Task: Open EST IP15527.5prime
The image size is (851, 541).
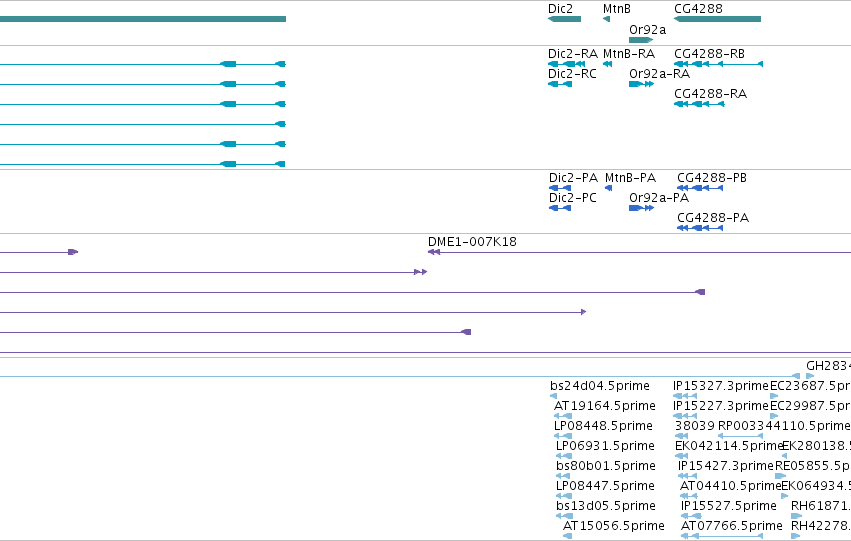Action: 729,506
